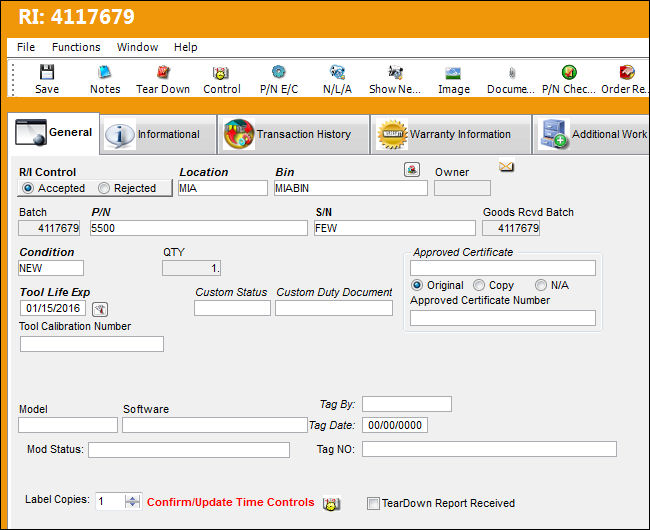Click the Tool Life Exp date field
Viewport: 650px width, 530px height.
[x=53, y=308]
